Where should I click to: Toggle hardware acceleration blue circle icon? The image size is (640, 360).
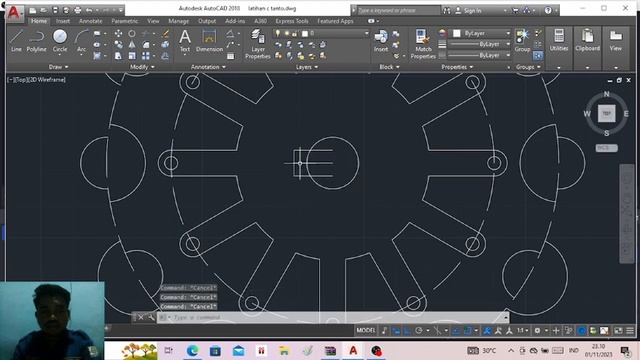point(582,331)
